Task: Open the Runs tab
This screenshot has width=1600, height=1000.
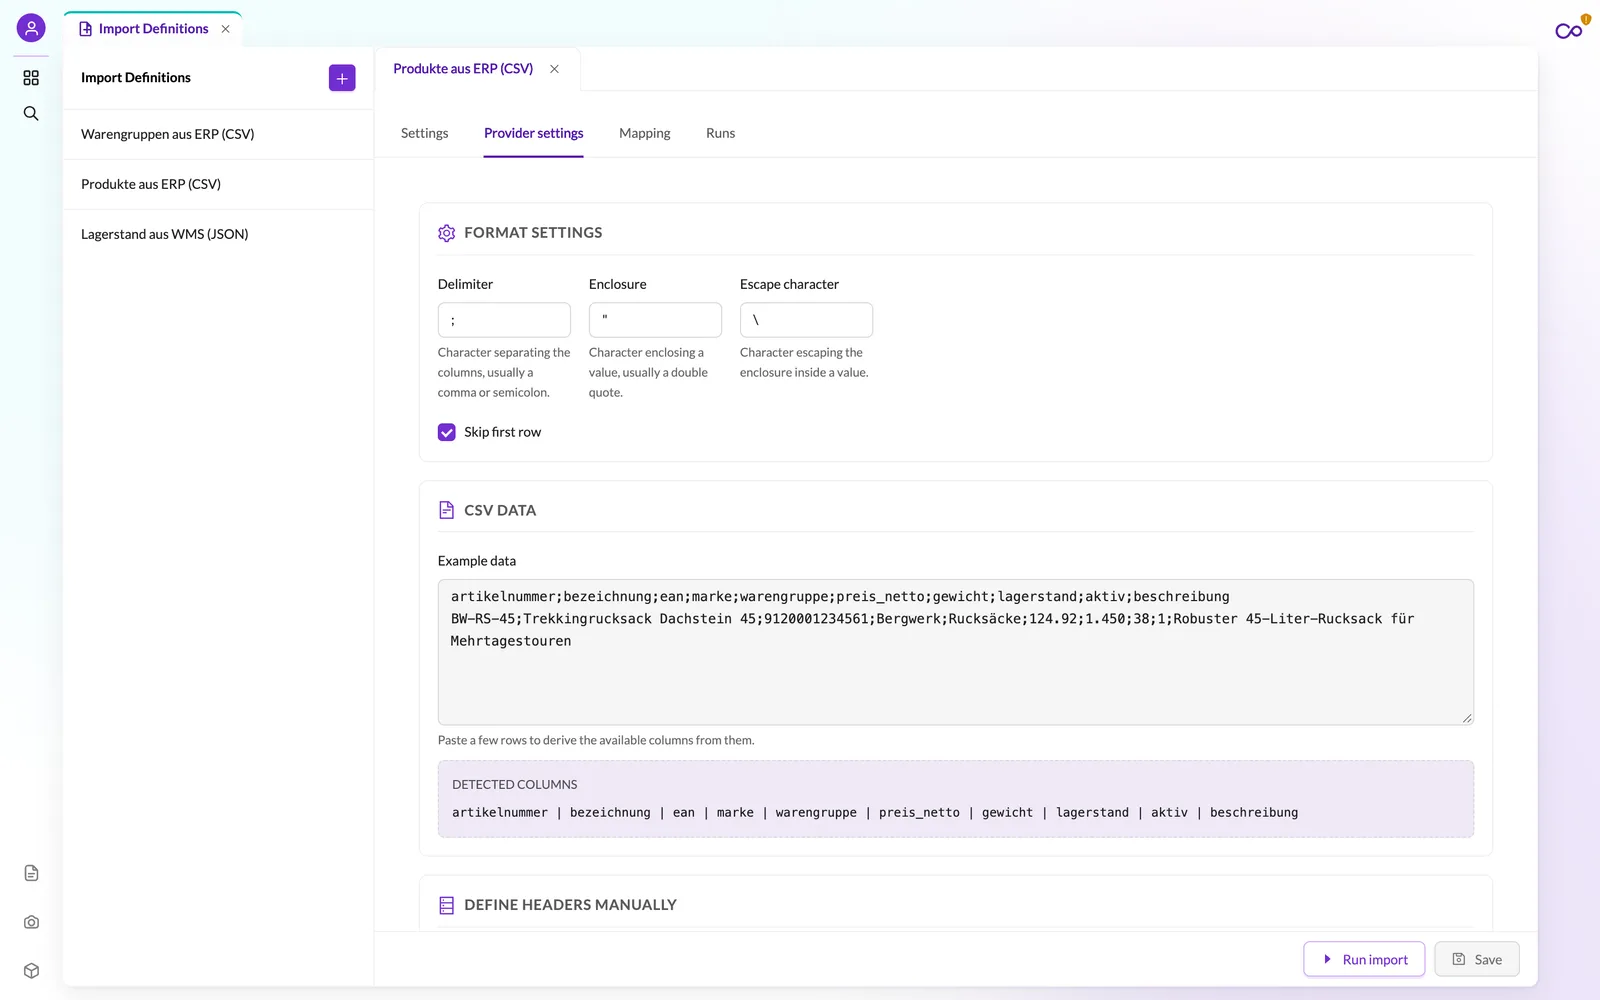Action: coord(720,133)
